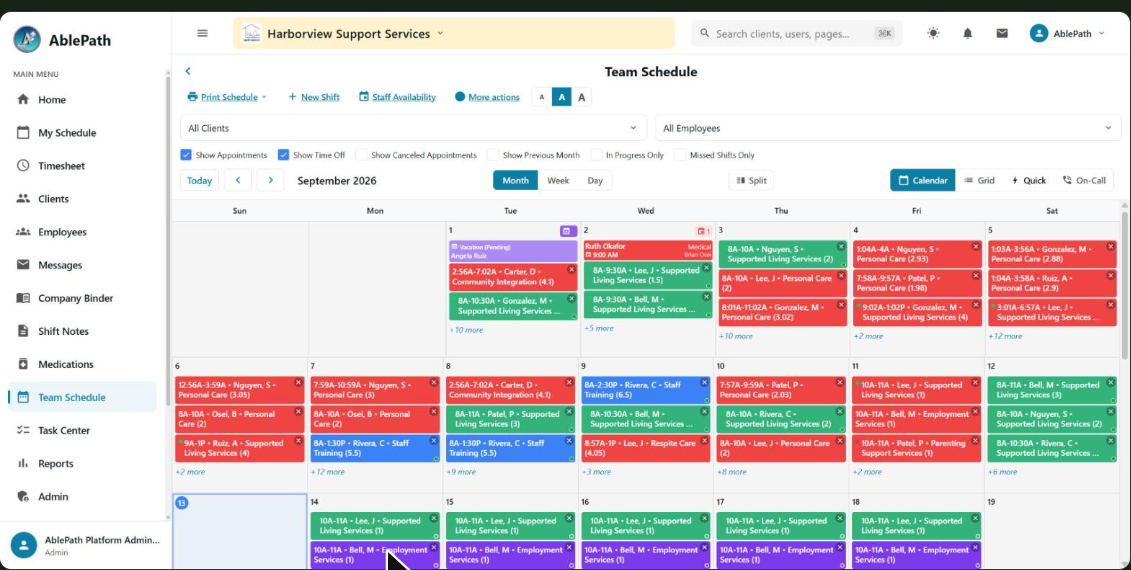The height and width of the screenshot is (570, 1131).
Task: Remove the Carter, D Community Integration shift on Sep 1
Action: tap(571, 269)
